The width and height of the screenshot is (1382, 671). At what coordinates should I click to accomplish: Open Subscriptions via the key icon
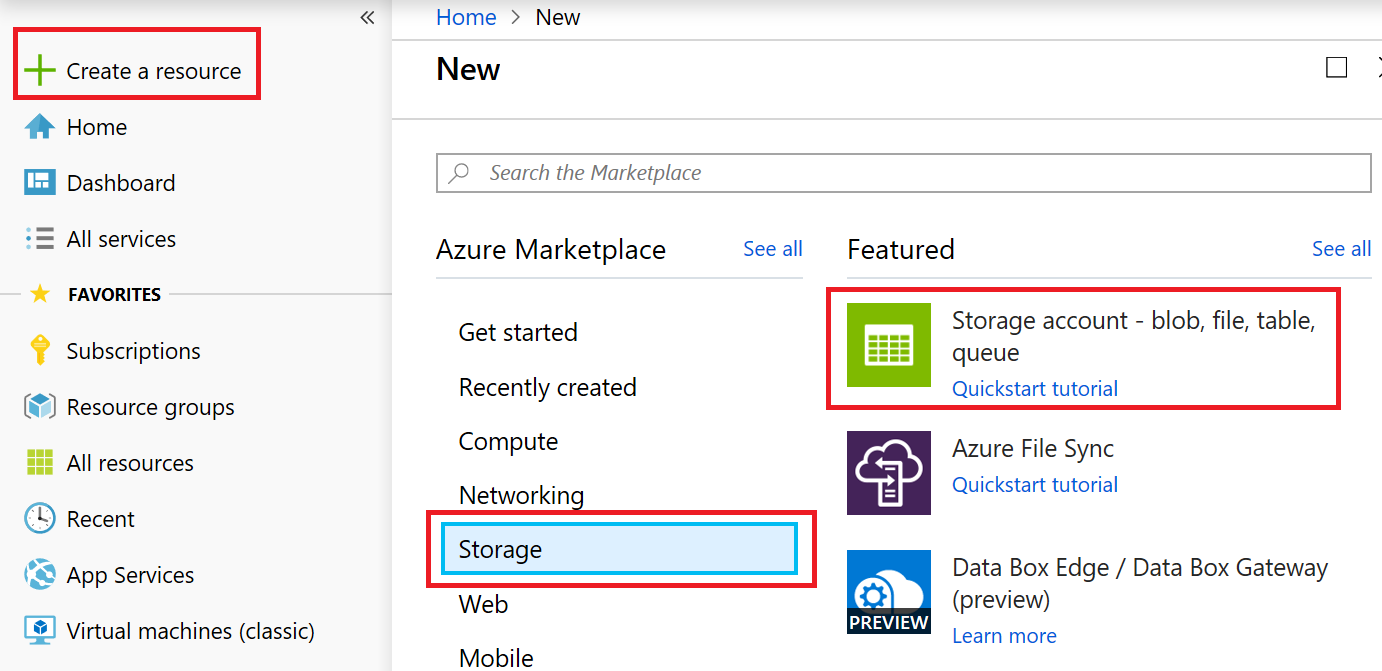click(x=38, y=351)
